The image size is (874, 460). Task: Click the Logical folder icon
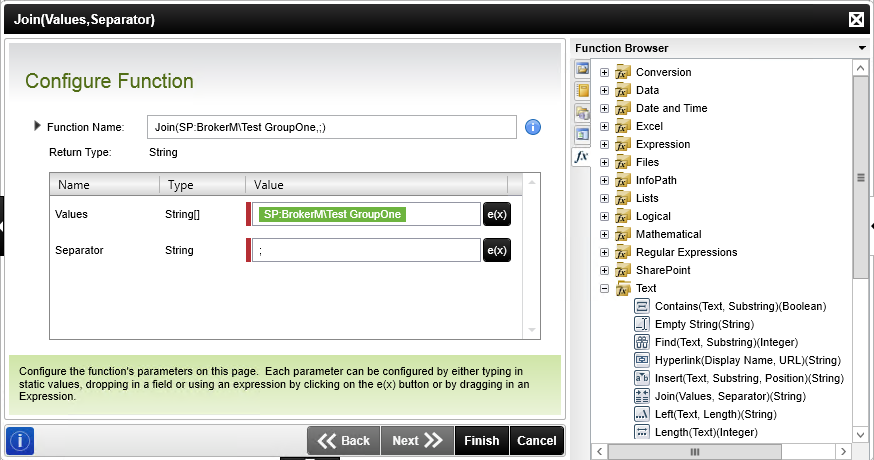623,216
